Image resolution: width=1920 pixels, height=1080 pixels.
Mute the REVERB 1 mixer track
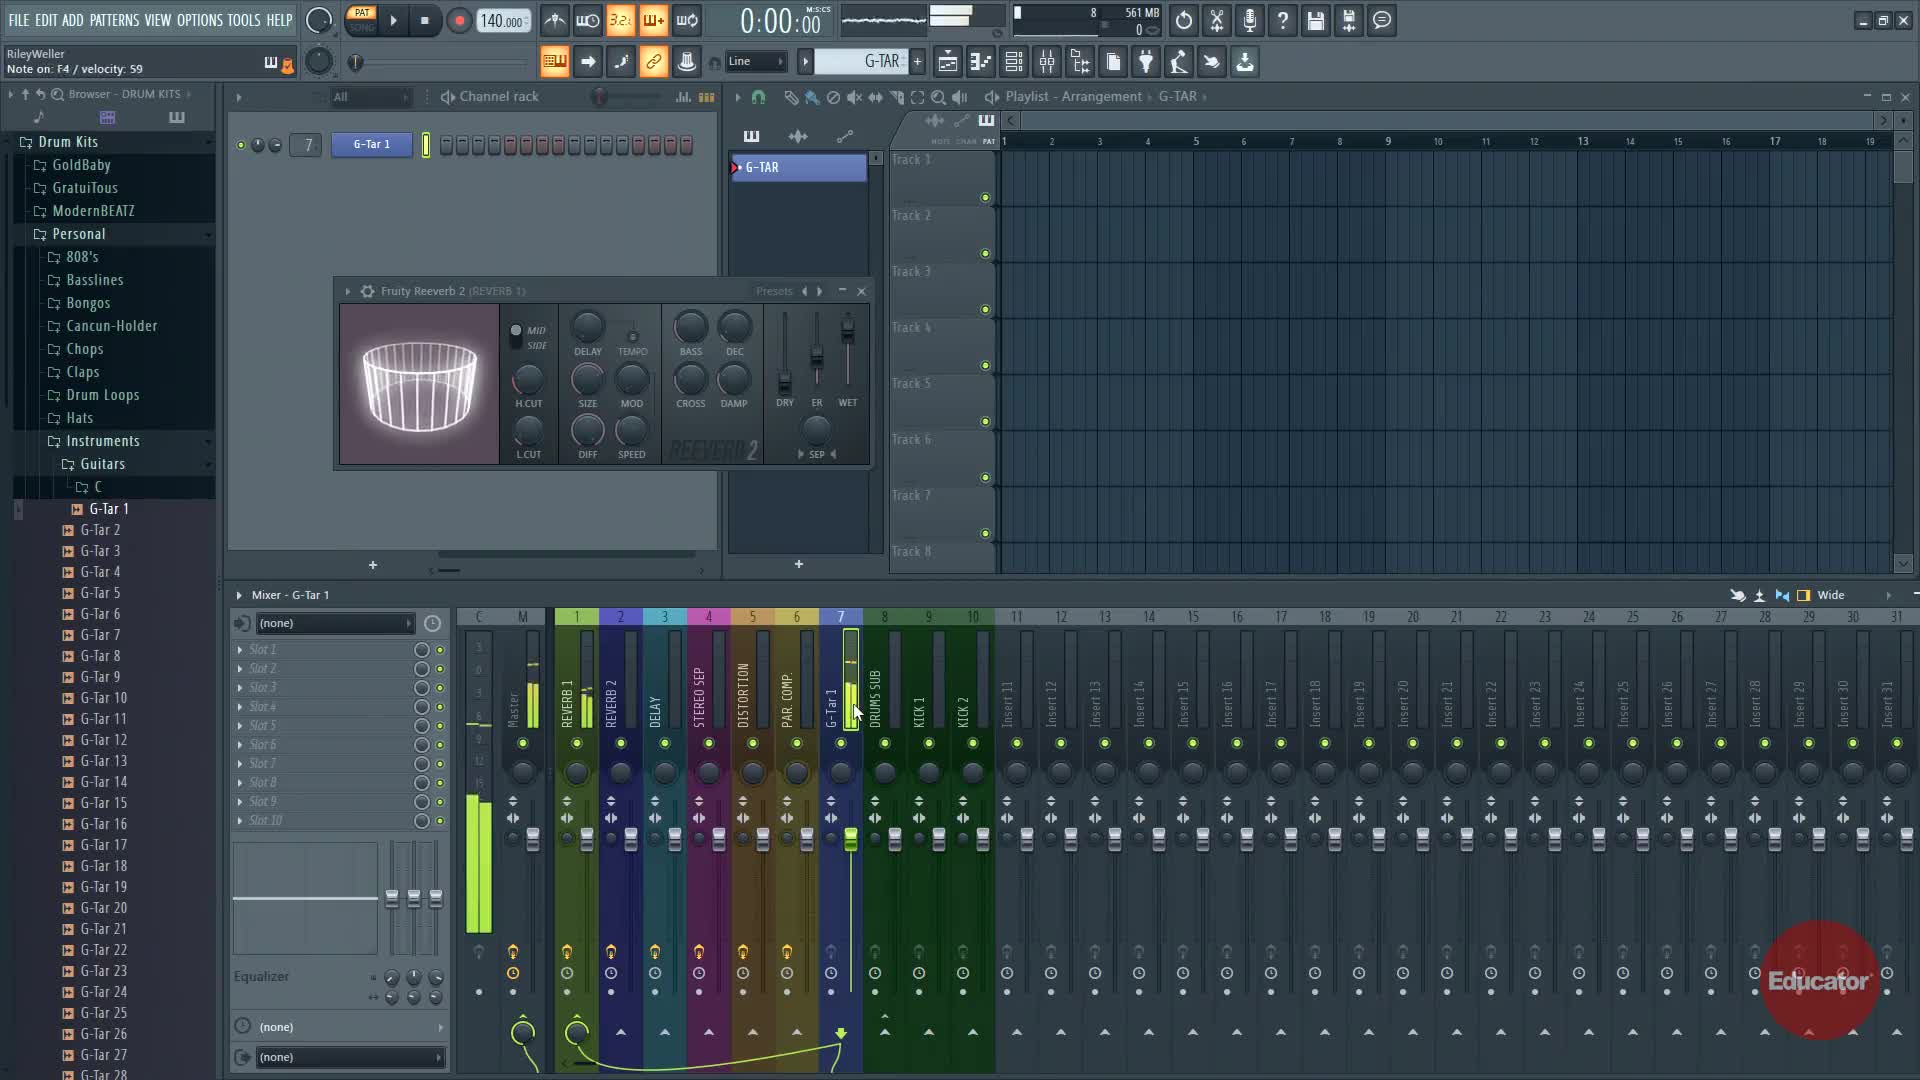(577, 744)
